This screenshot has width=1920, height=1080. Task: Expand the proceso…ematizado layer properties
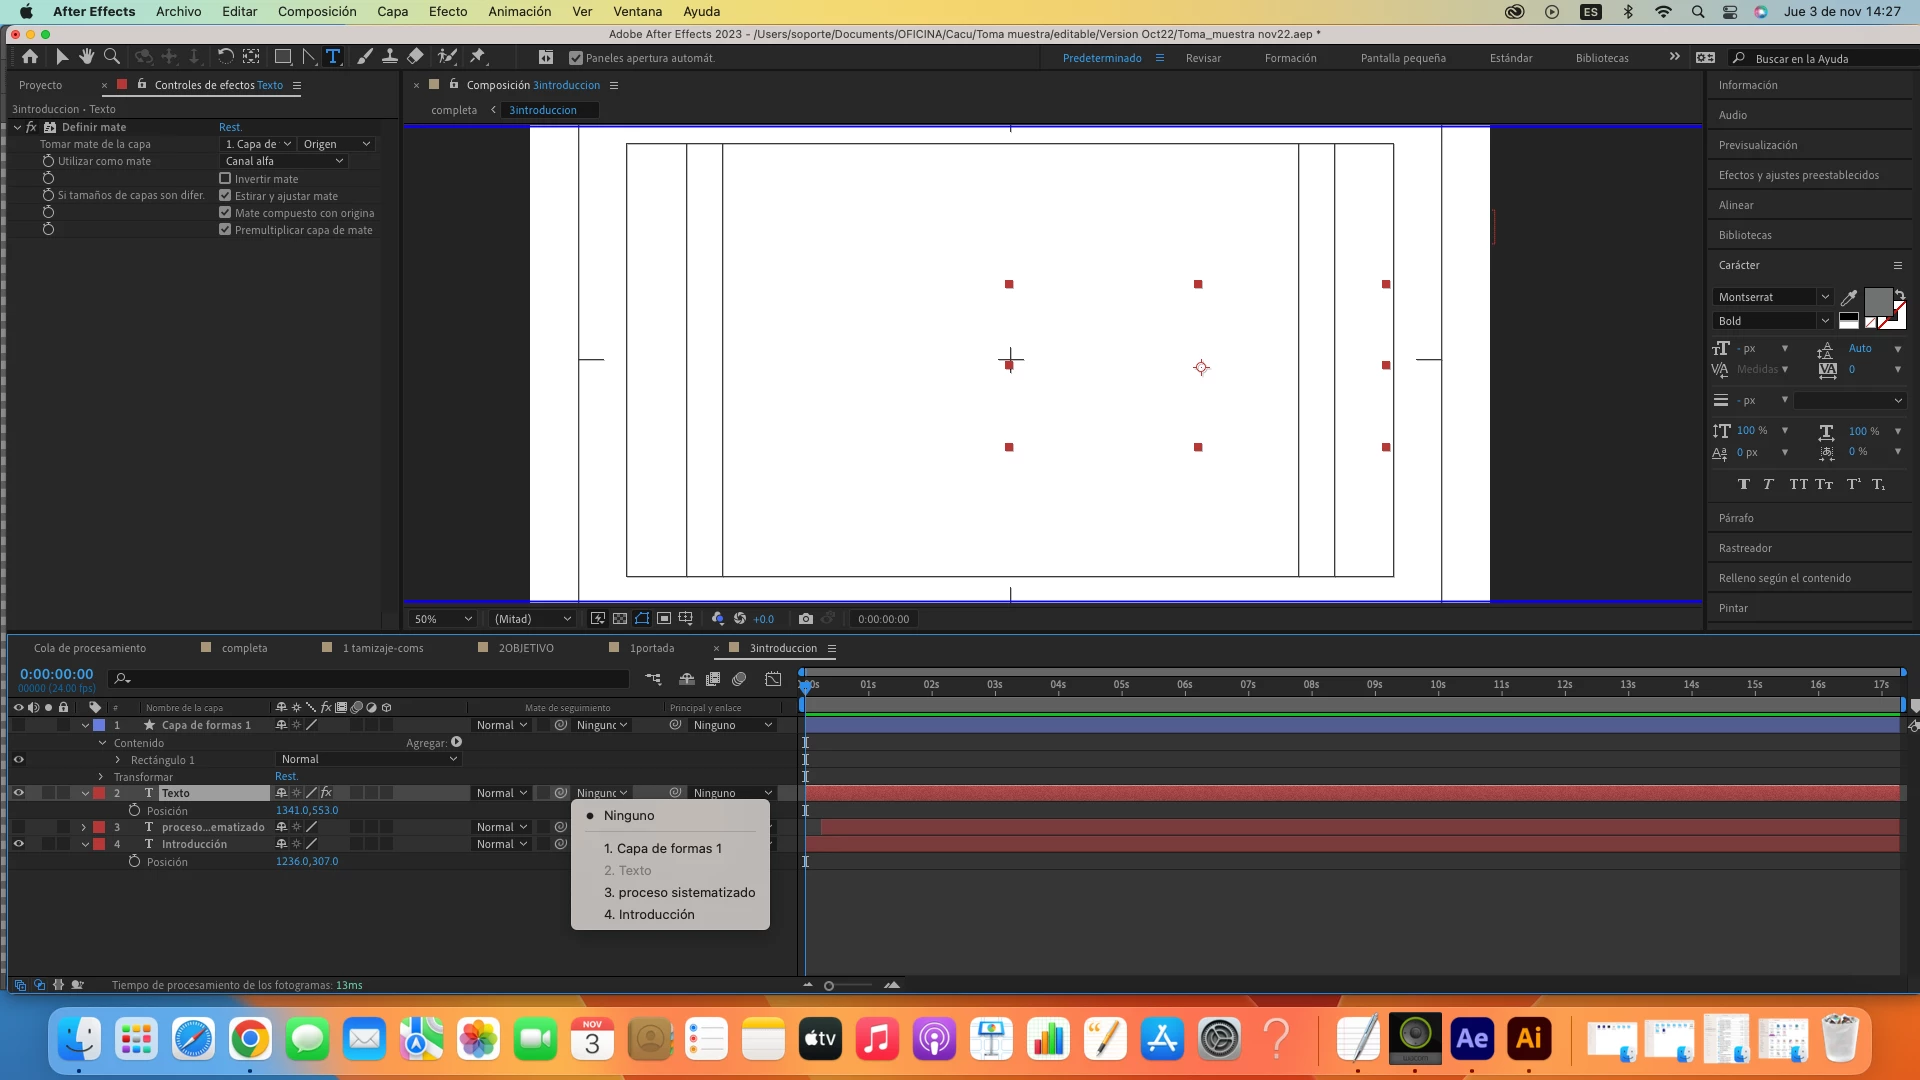(84, 828)
